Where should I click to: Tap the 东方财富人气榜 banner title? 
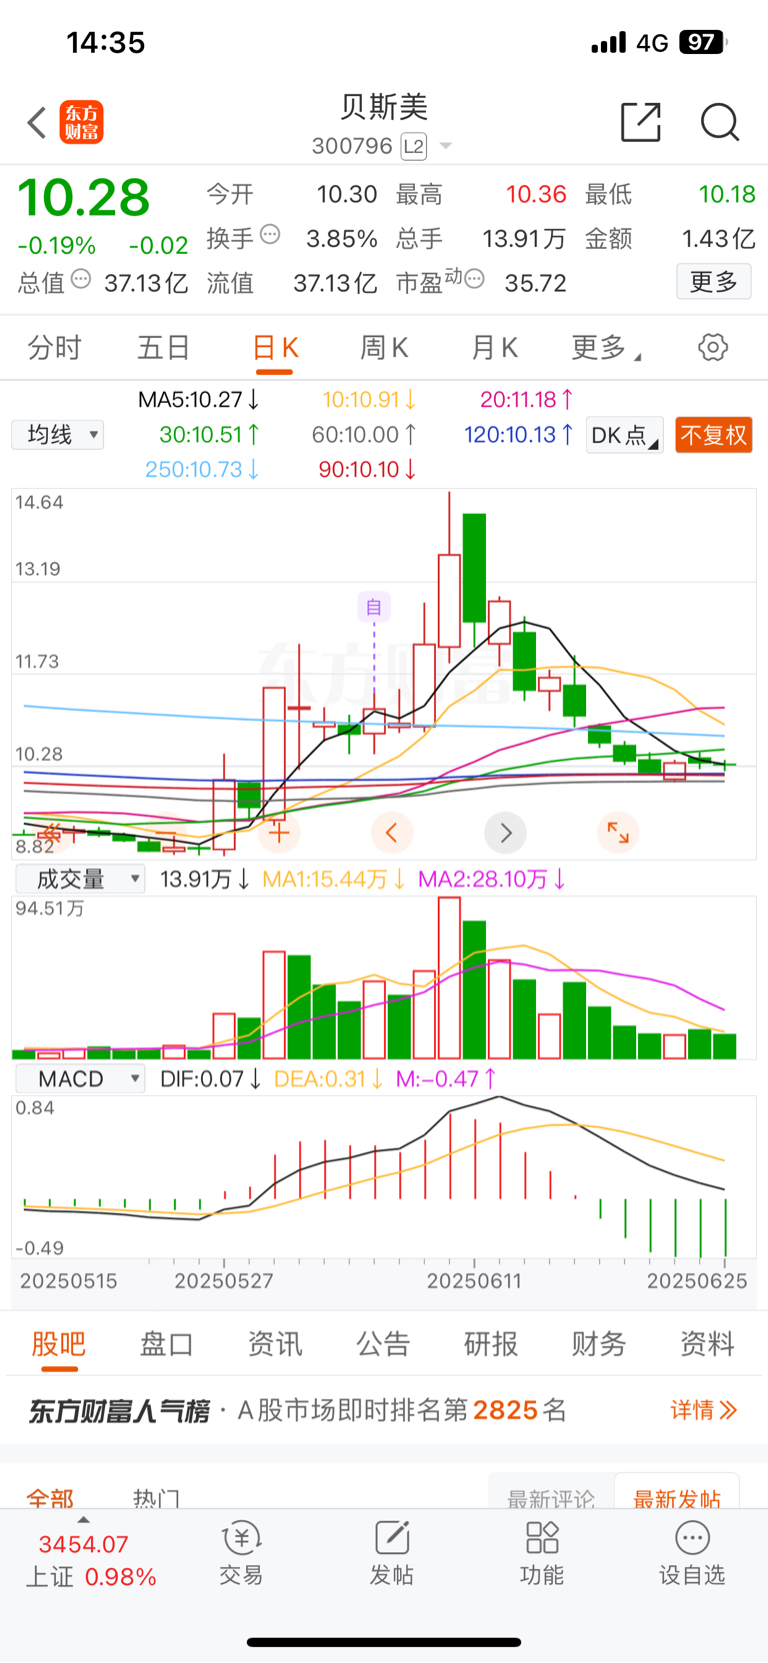(x=119, y=1411)
